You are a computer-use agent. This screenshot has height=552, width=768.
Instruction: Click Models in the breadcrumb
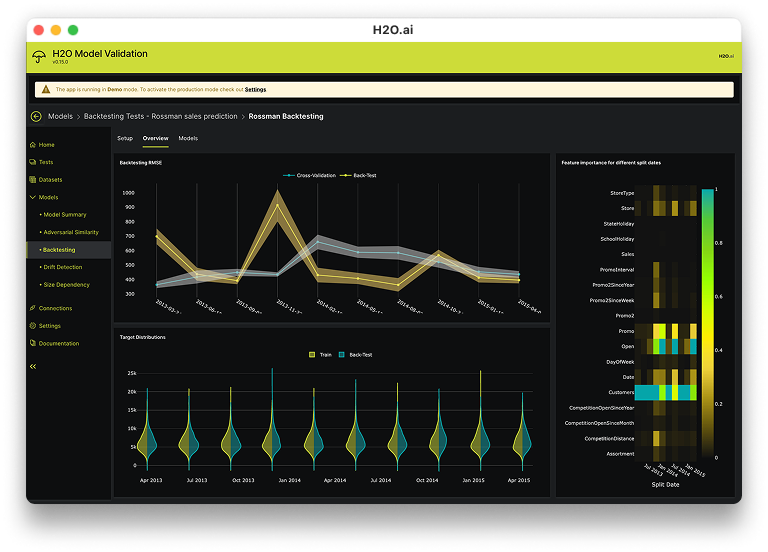(60, 116)
